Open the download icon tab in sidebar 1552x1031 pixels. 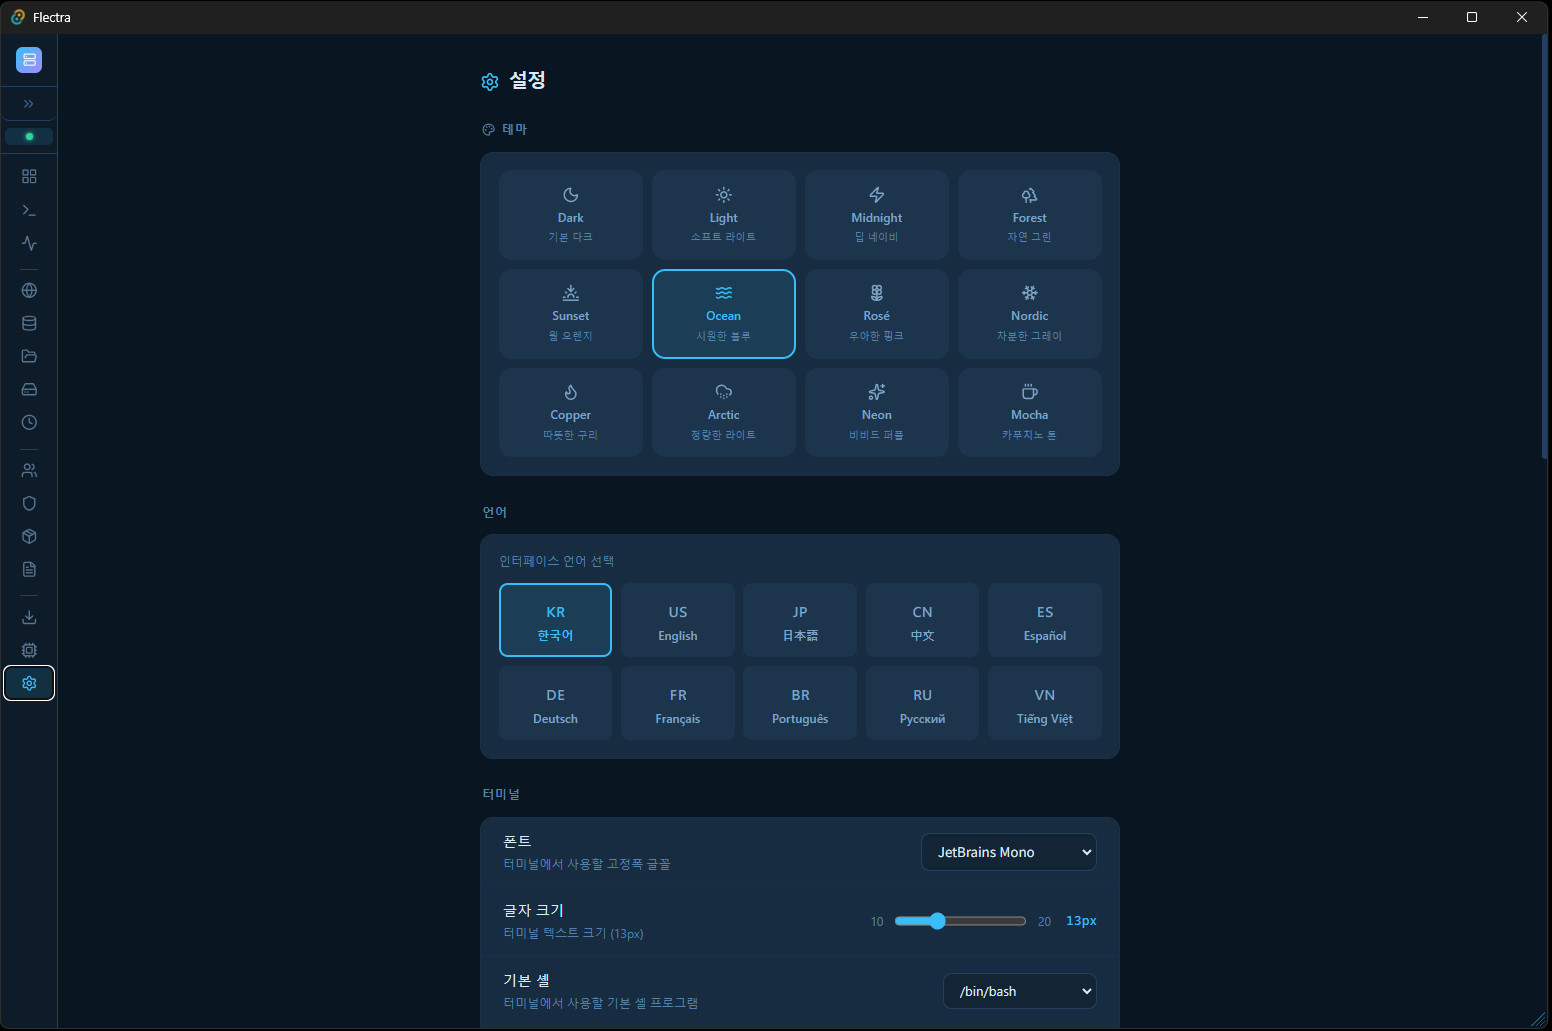(29, 617)
